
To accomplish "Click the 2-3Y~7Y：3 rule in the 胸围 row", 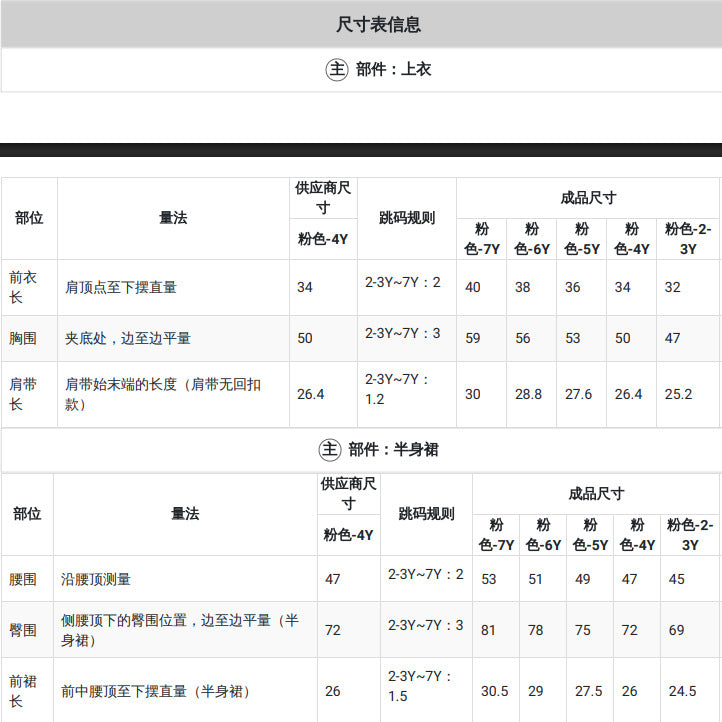I will (x=402, y=333).
